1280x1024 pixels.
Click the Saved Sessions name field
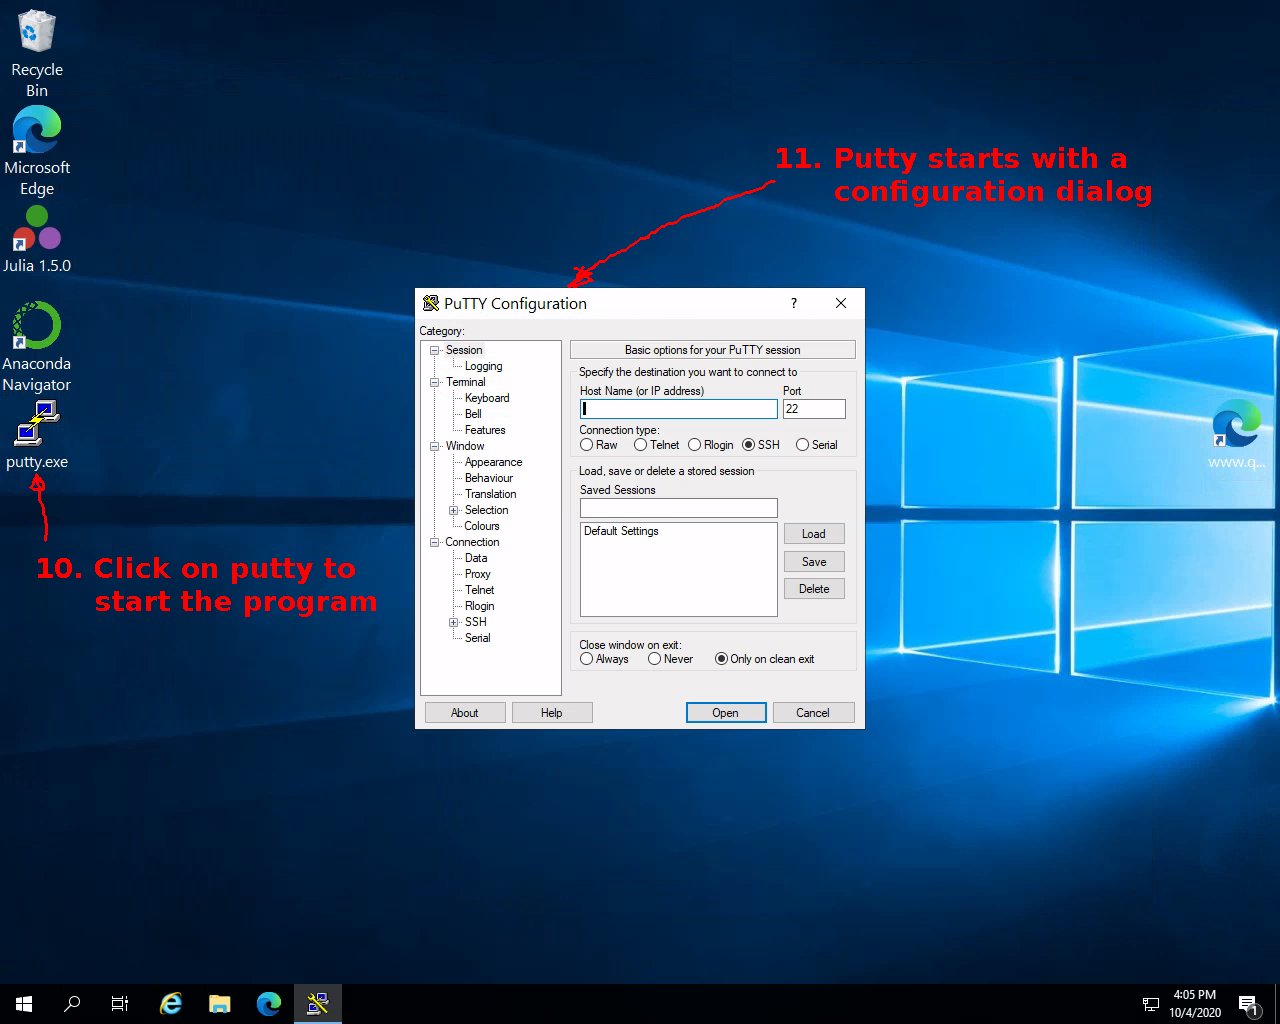click(x=679, y=508)
